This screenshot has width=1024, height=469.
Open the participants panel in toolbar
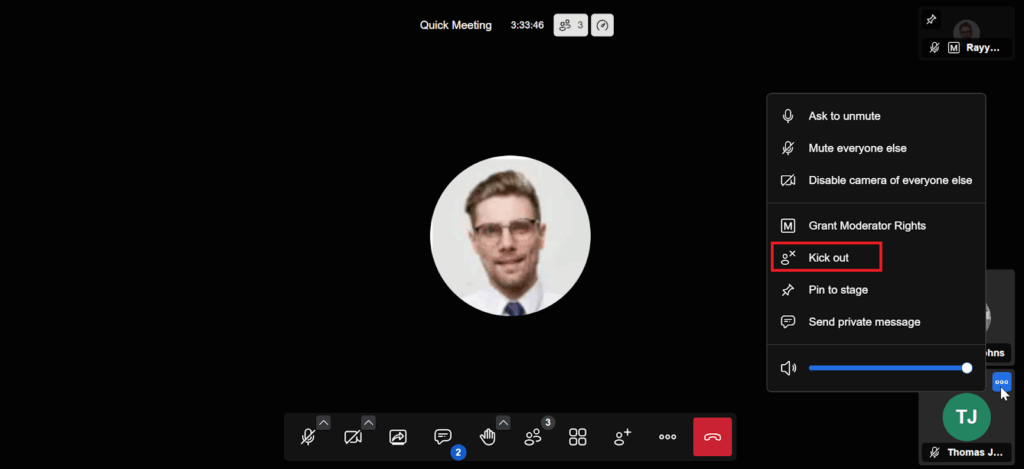533,437
